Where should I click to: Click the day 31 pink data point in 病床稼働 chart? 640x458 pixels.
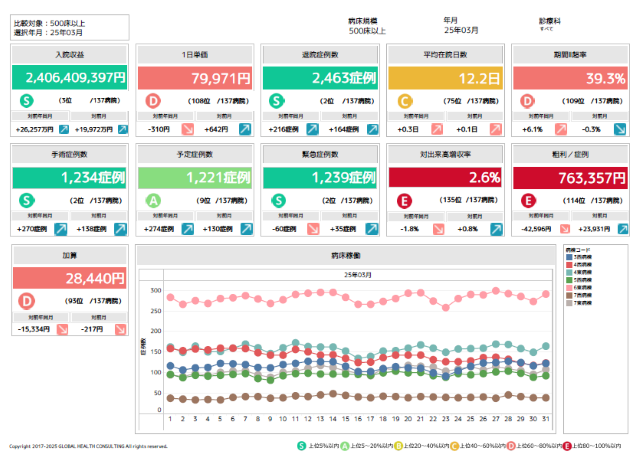[545, 294]
